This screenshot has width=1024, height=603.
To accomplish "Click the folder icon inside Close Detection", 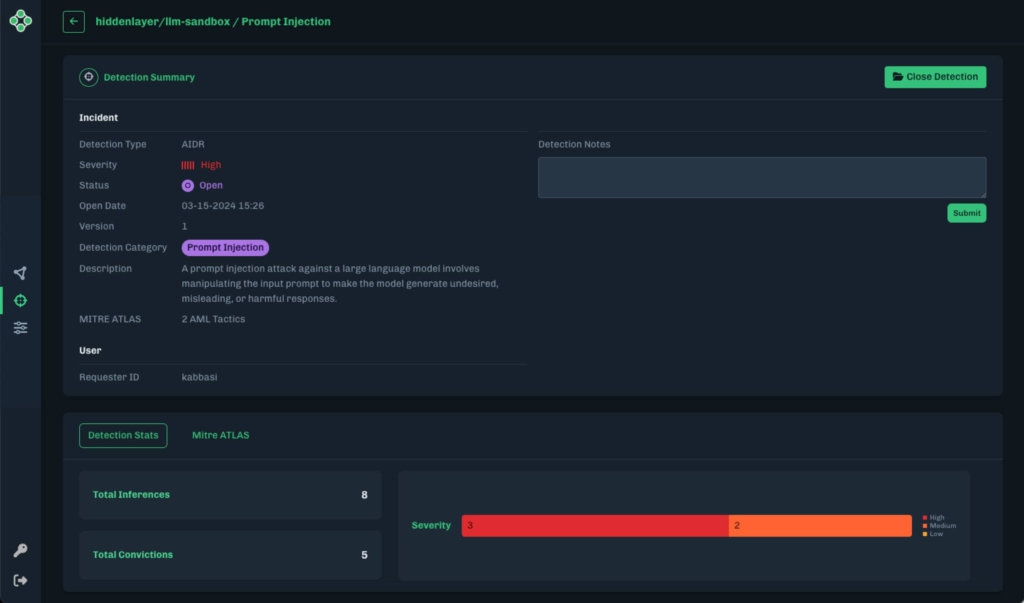I will point(898,76).
